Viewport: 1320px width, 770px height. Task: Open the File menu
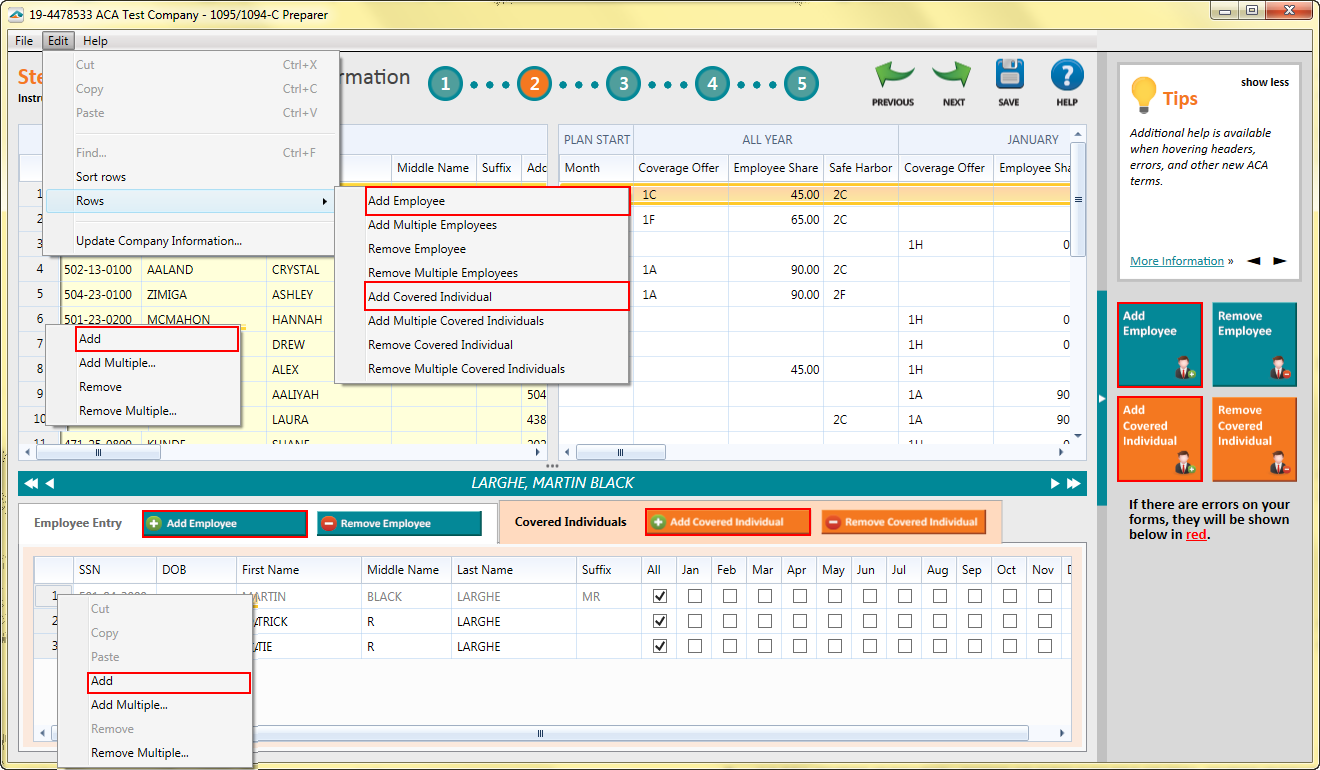(x=24, y=41)
